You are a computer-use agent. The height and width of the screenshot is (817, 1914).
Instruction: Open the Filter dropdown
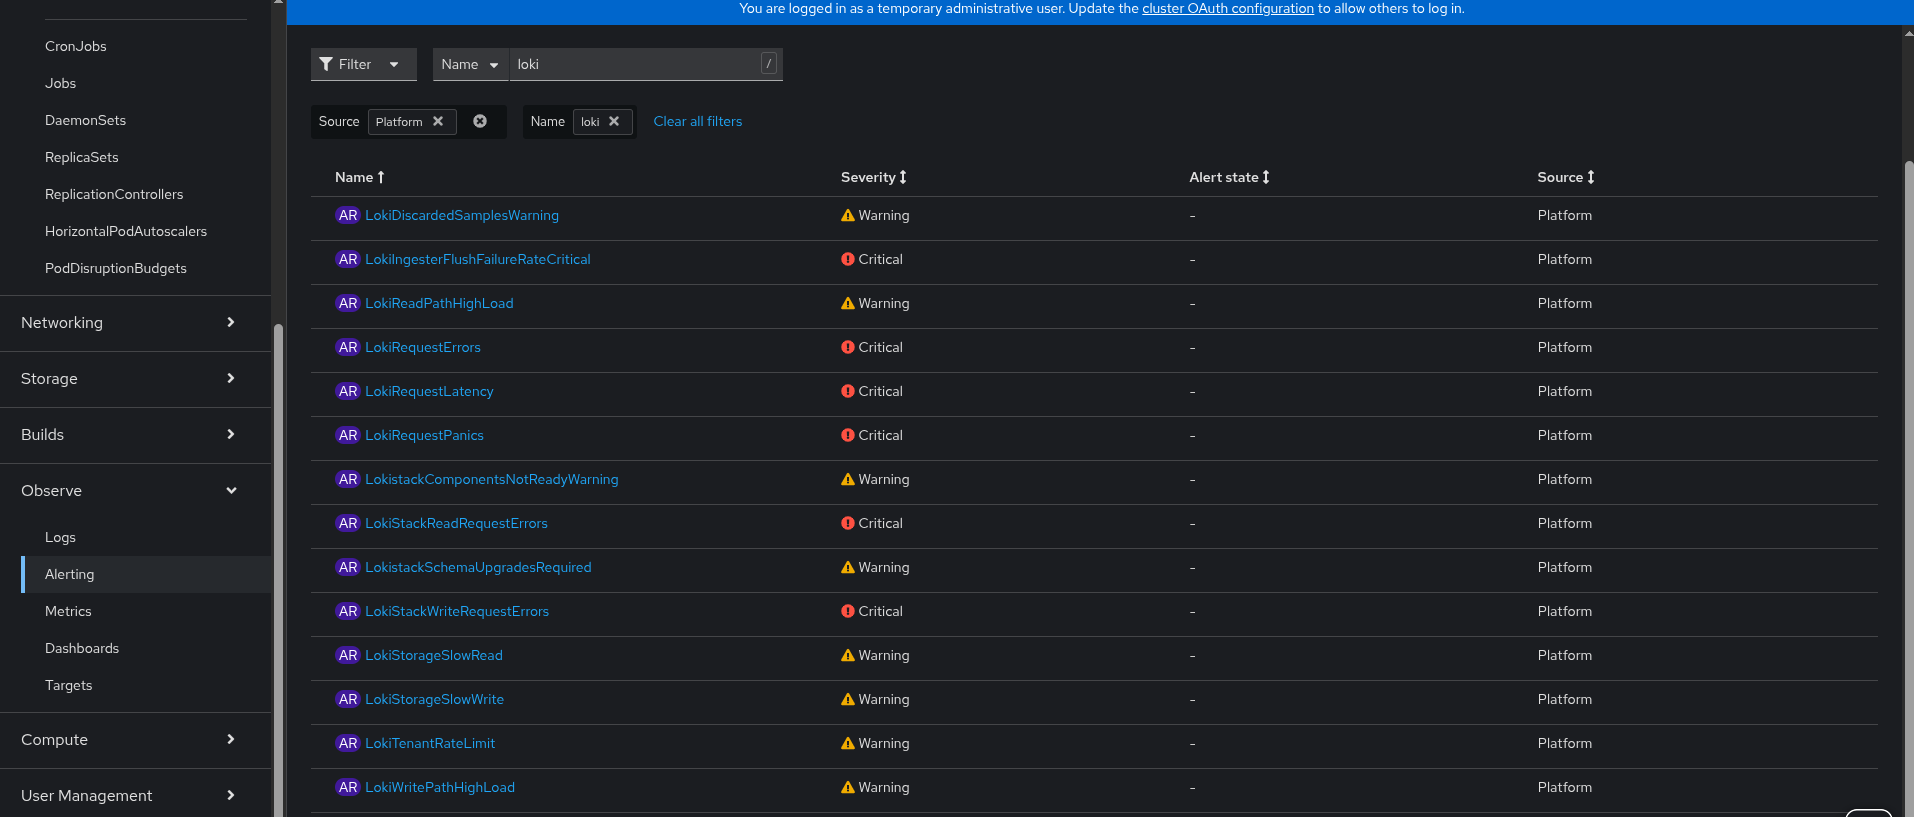pyautogui.click(x=363, y=64)
